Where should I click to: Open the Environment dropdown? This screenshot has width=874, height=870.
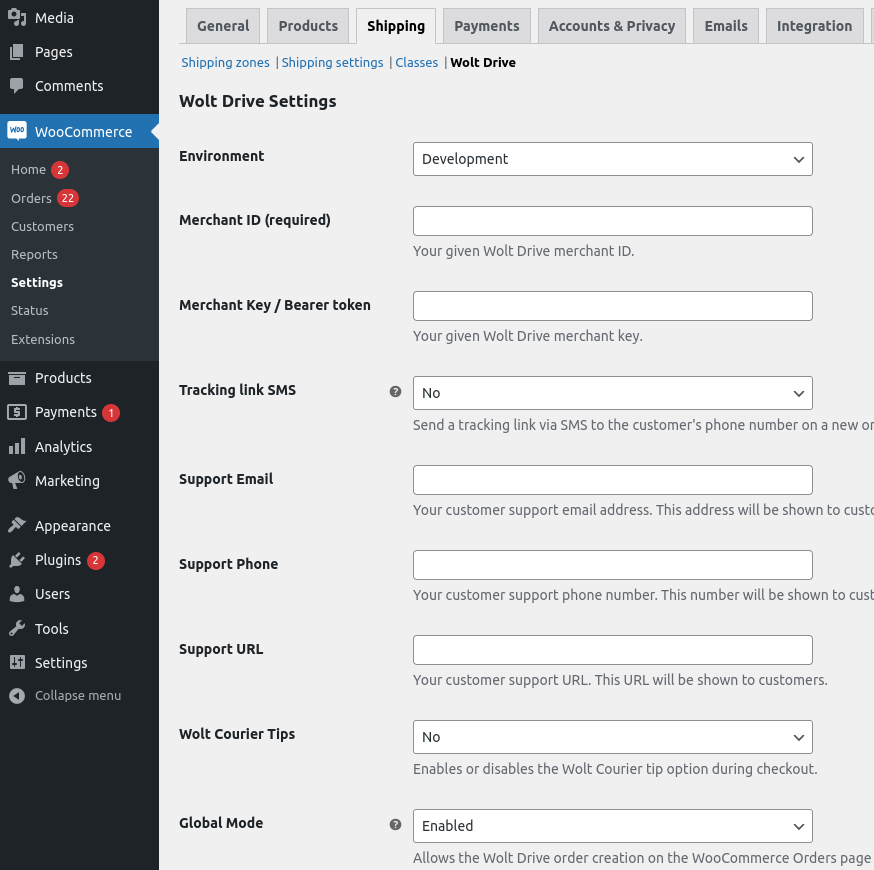pyautogui.click(x=613, y=159)
